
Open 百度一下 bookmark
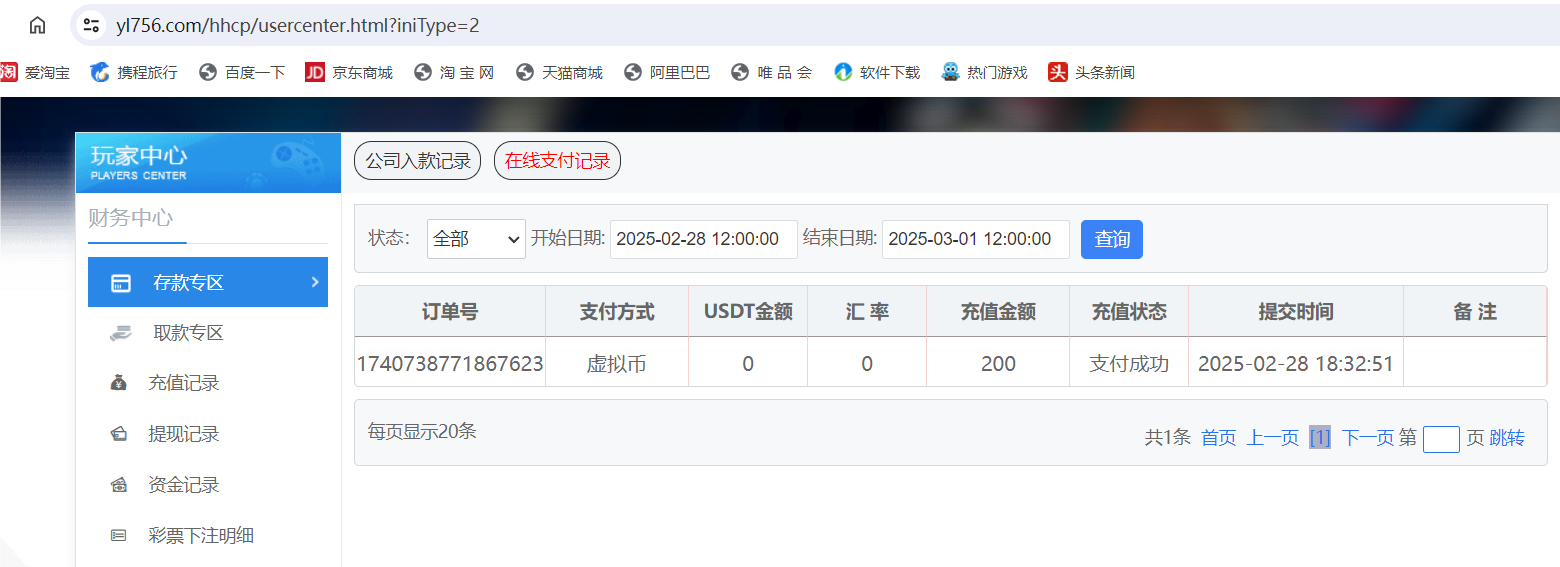(x=242, y=72)
